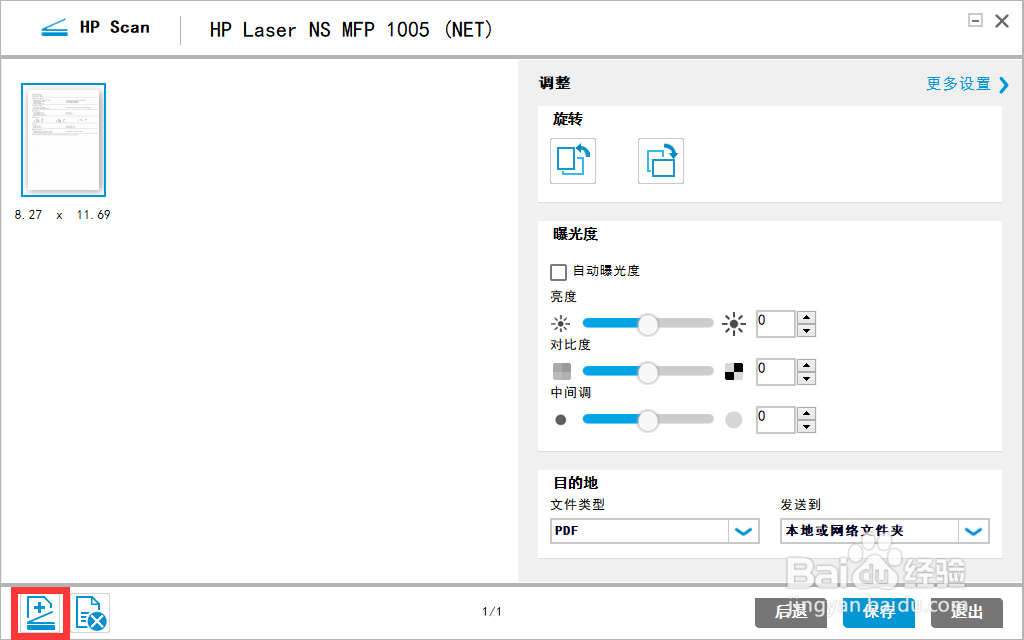Image resolution: width=1024 pixels, height=640 pixels.
Task: Decrease the 对比度 value with the down arrow
Action: 807,379
